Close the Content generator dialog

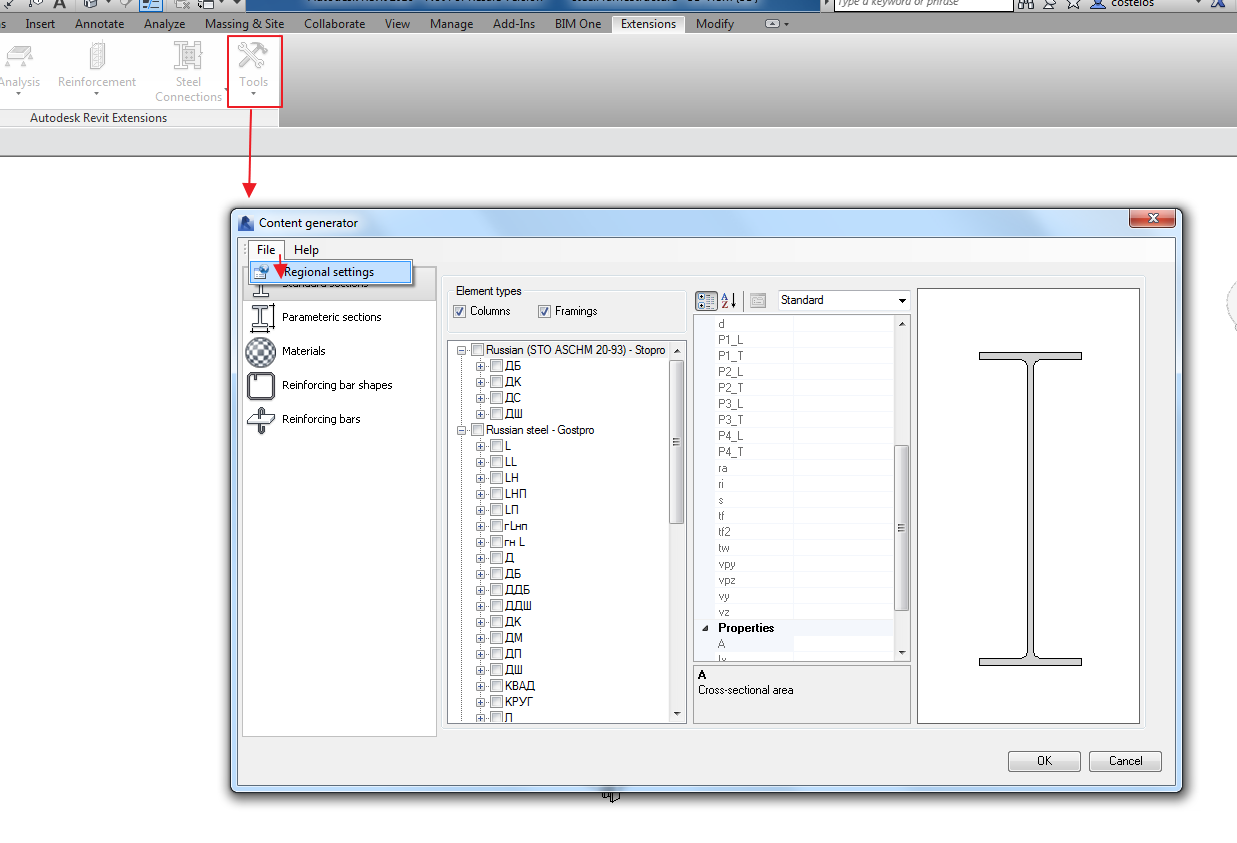(1151, 218)
